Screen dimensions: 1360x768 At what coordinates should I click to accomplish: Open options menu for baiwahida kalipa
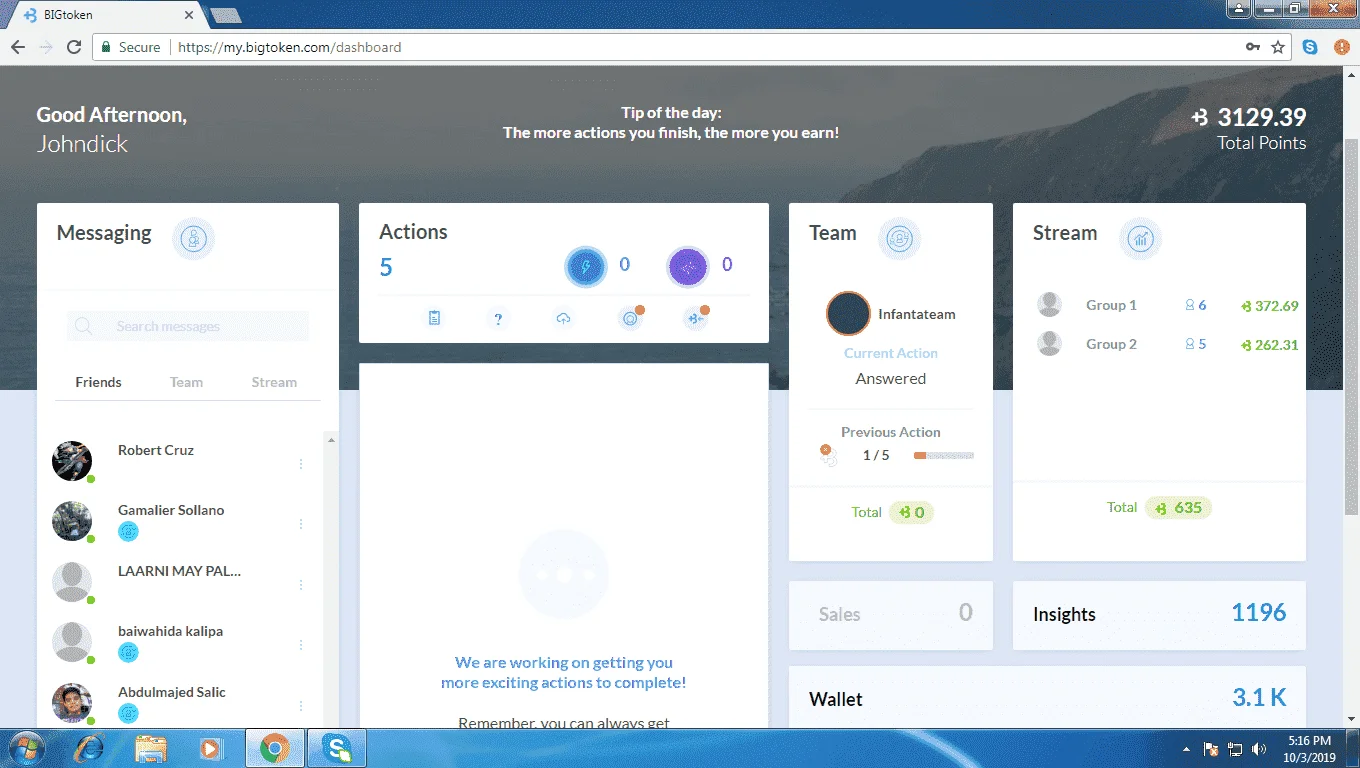click(301, 645)
